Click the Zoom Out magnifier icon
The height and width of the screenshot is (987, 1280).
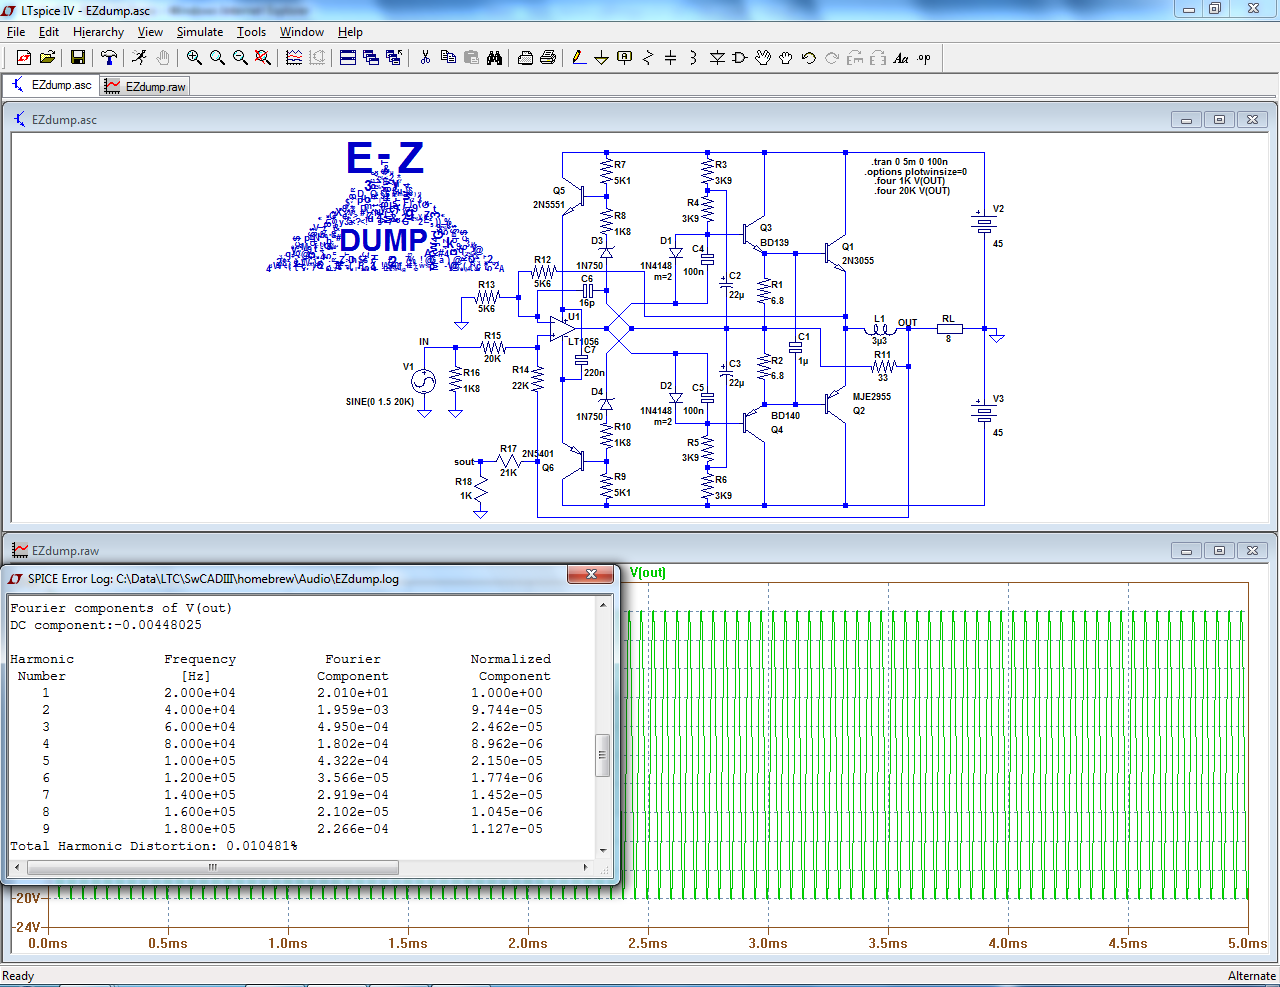coord(240,58)
